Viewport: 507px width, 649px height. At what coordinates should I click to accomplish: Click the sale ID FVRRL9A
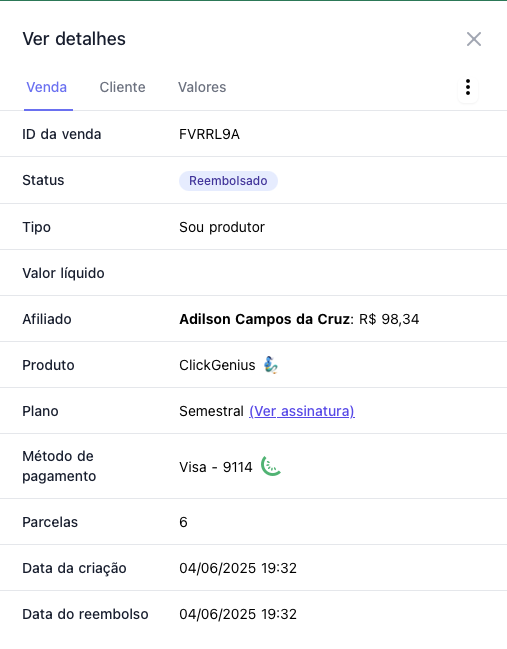209,135
